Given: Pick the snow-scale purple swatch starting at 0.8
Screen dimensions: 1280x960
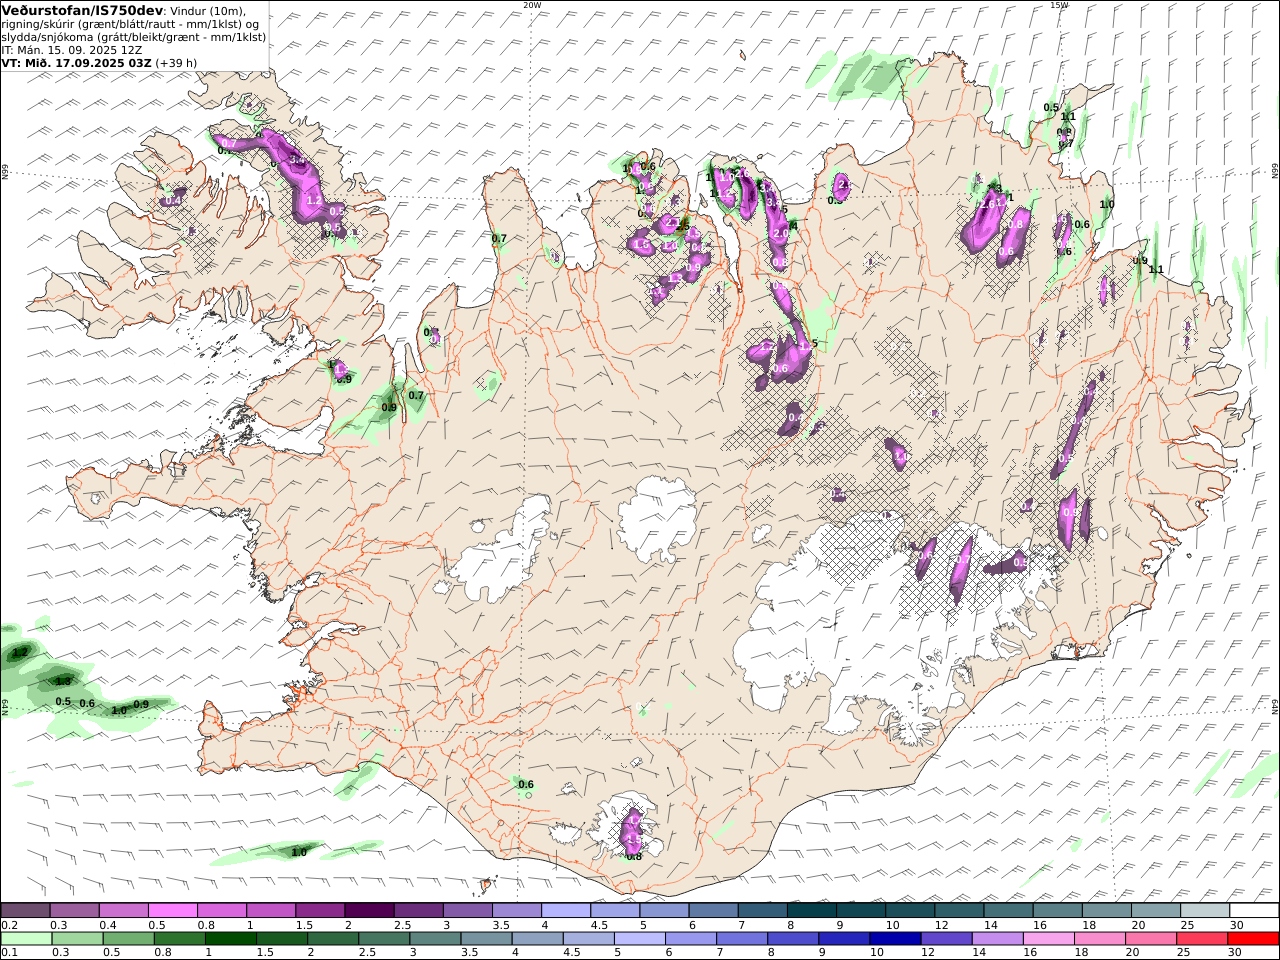Looking at the screenshot, I should click(221, 910).
